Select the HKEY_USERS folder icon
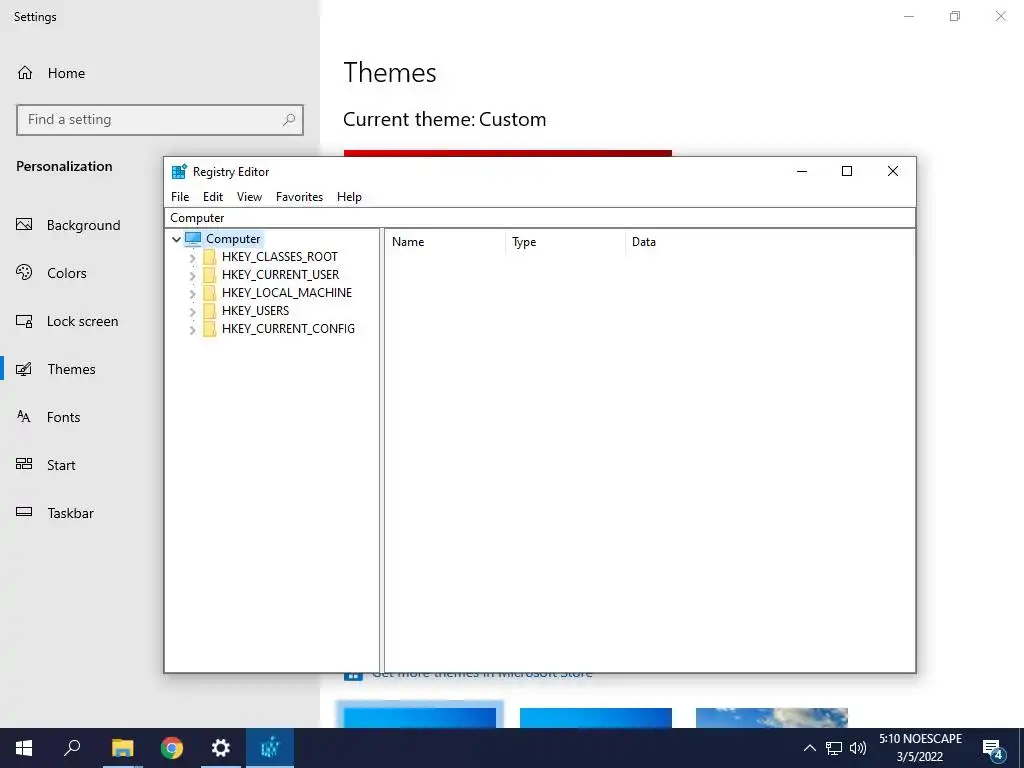1024x768 pixels. (209, 311)
